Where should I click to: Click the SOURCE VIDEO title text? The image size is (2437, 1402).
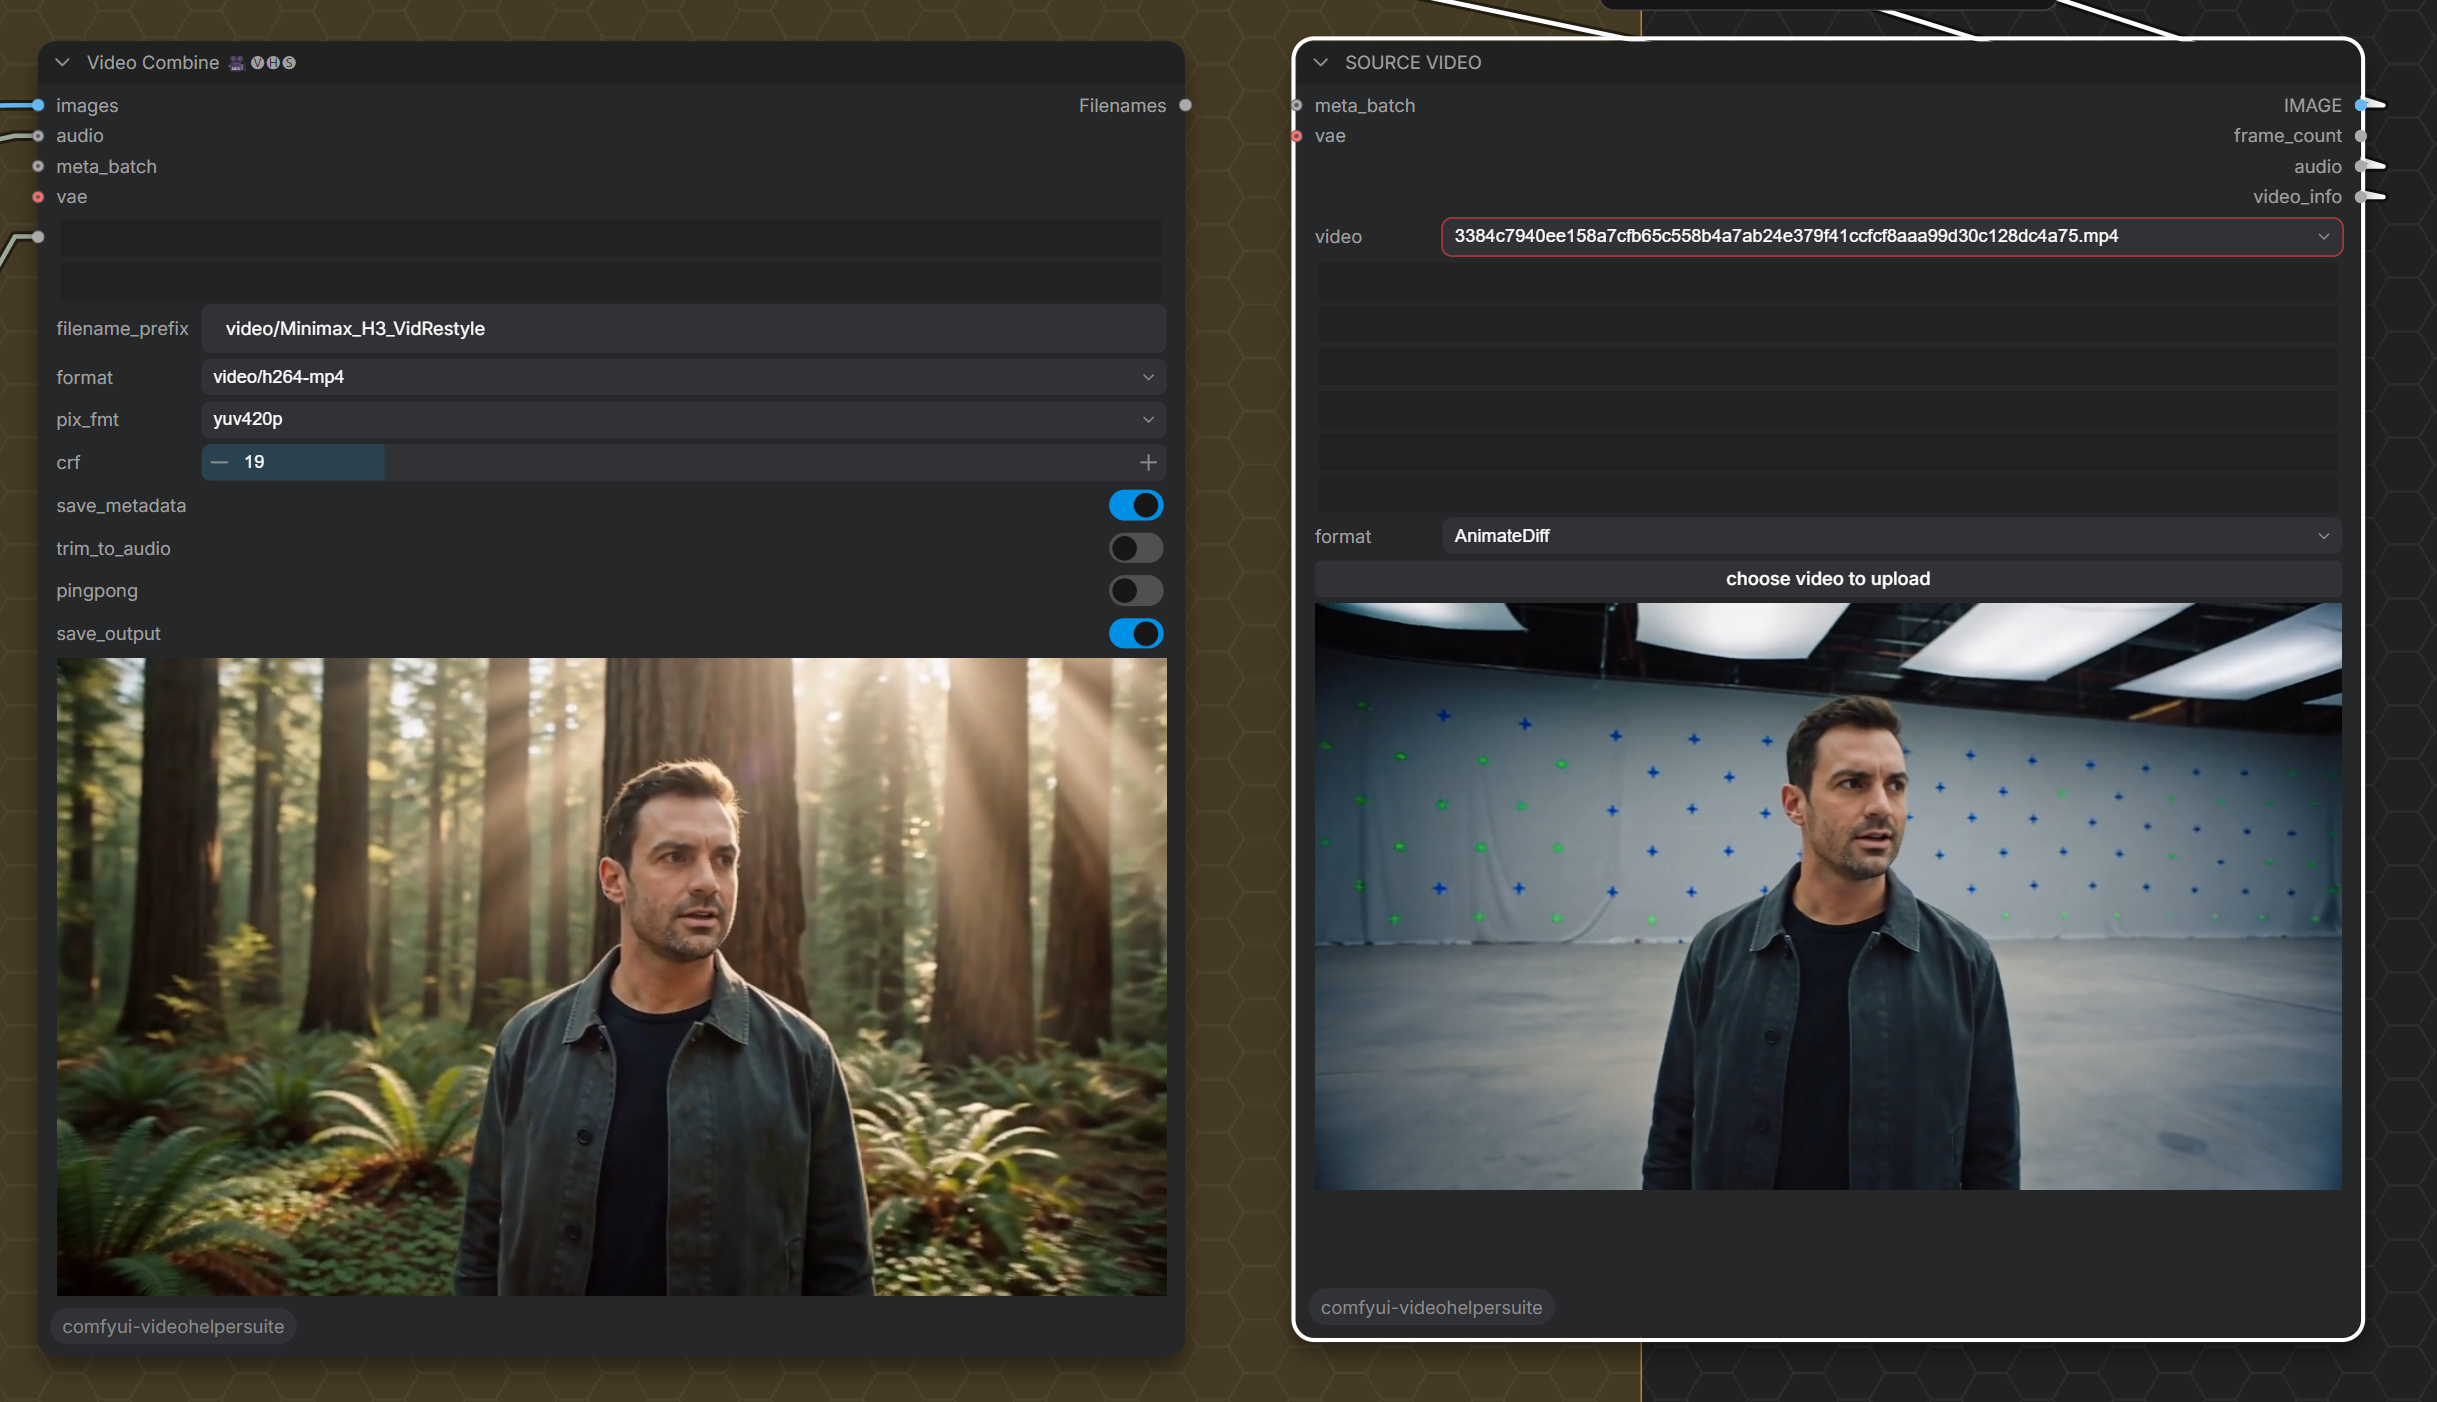pos(1413,62)
